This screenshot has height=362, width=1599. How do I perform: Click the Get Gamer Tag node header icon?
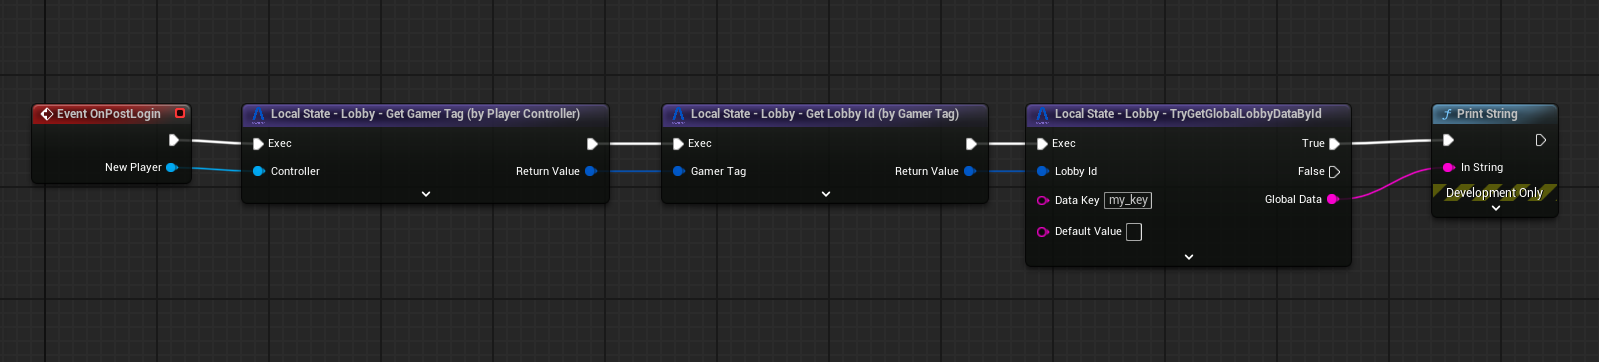[257, 115]
